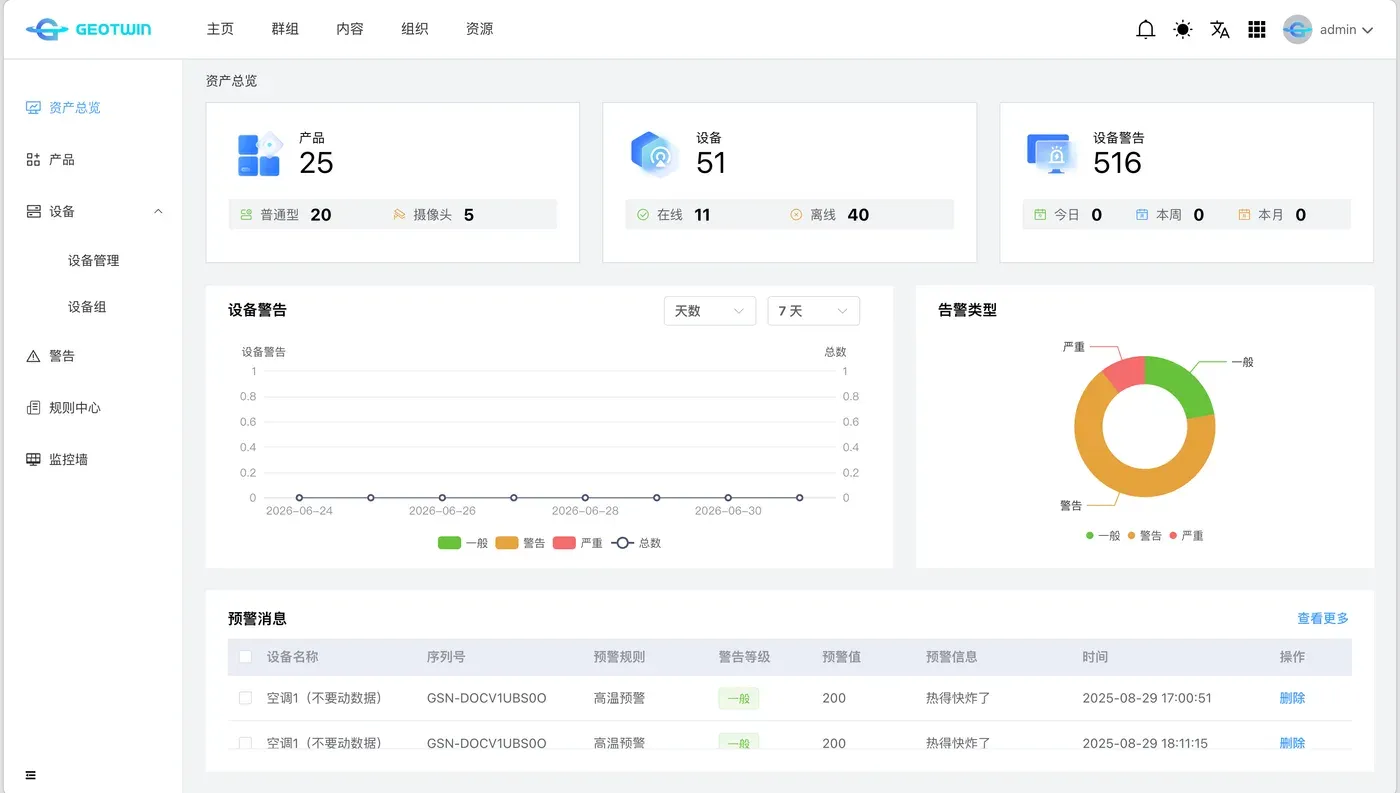Toggle the 一般 green legend in line chart
This screenshot has height=793, width=1400.
click(463, 543)
